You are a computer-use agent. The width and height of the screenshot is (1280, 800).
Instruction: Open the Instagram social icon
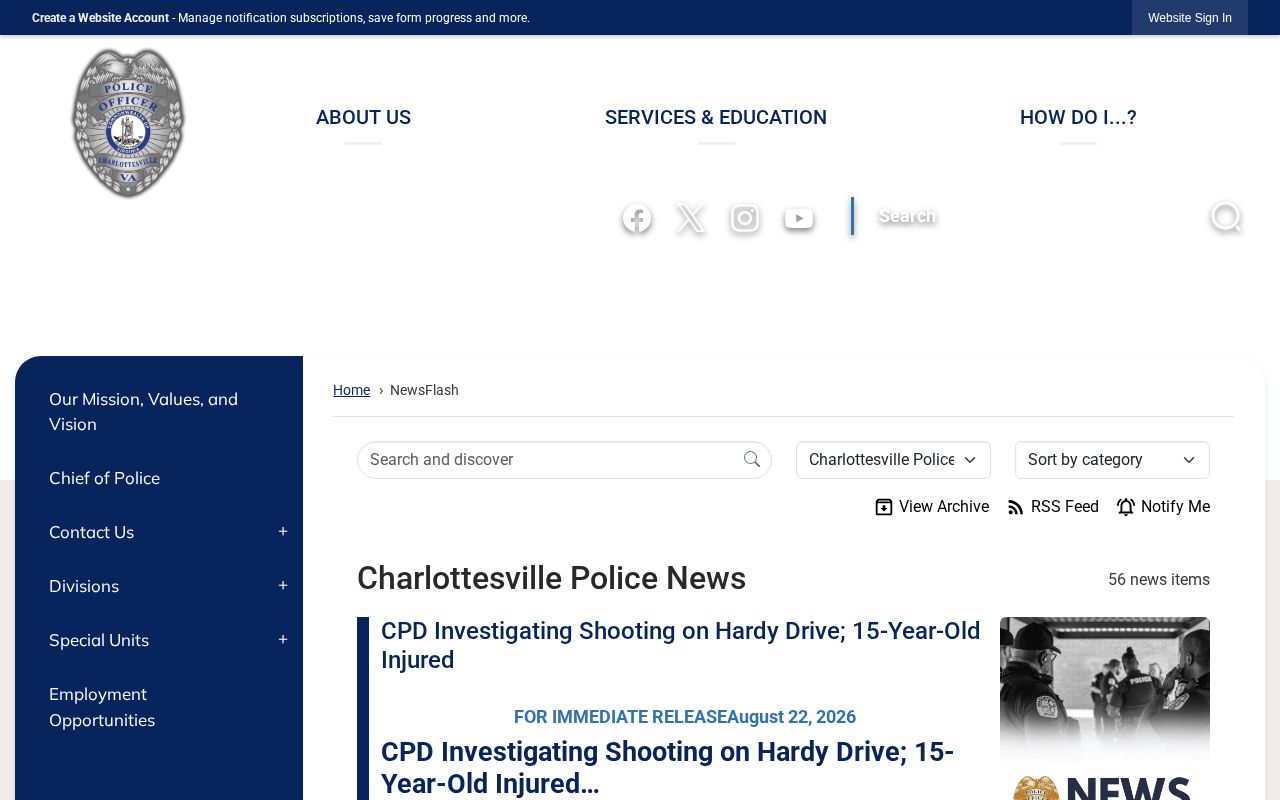(745, 218)
